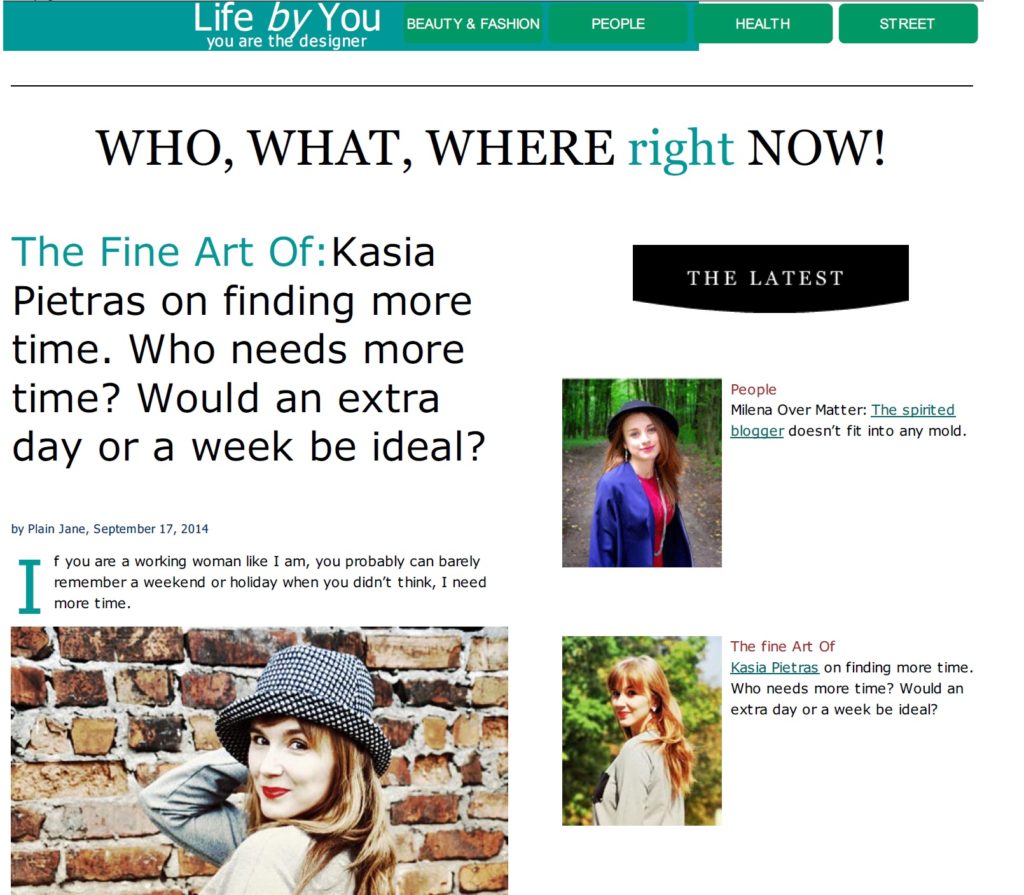The height and width of the screenshot is (895, 1024).
Task: Open the Kasia Pietras sidebar link
Action: [774, 668]
